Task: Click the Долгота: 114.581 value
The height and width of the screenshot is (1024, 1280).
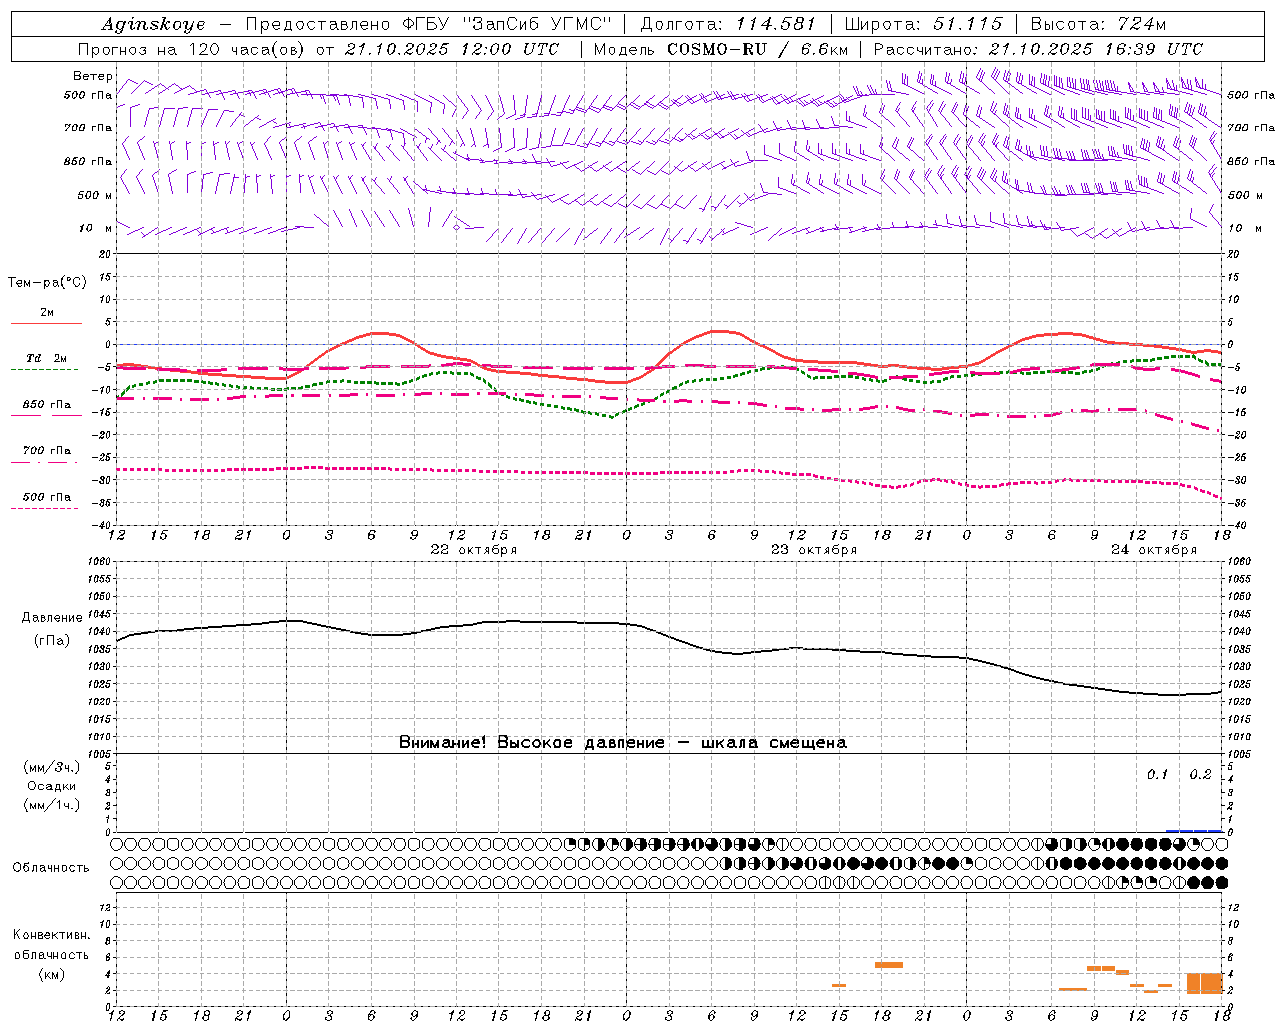Action: (728, 24)
